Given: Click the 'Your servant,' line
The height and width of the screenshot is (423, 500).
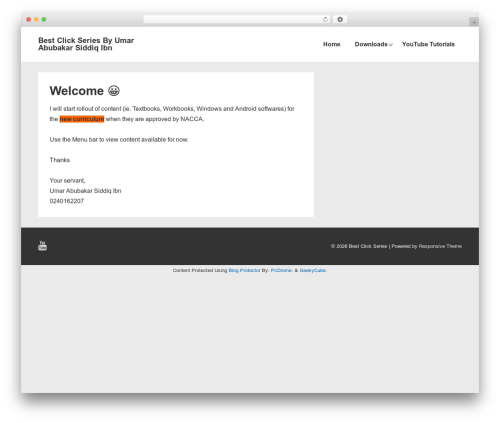Looking at the screenshot, I should pos(67,180).
